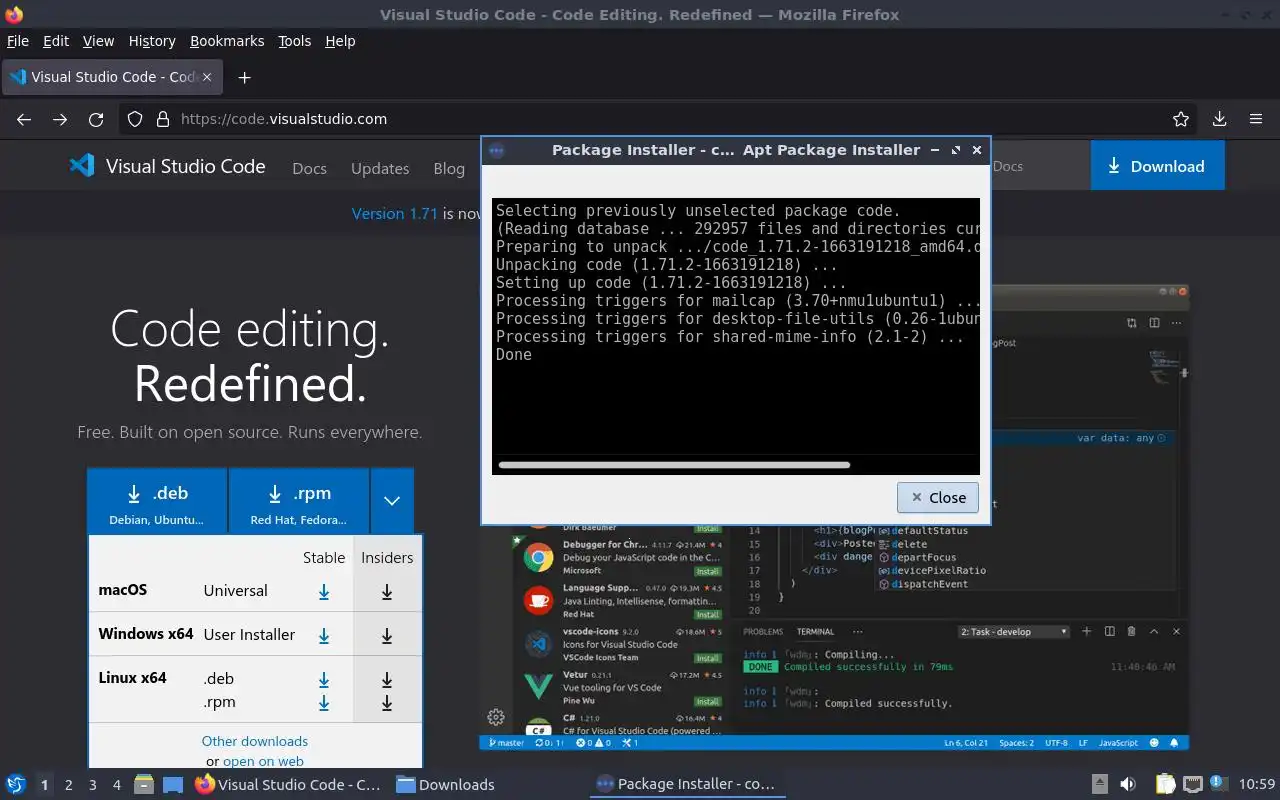
Task: Download Linux x64 Stable .rpm
Action: 324,702
